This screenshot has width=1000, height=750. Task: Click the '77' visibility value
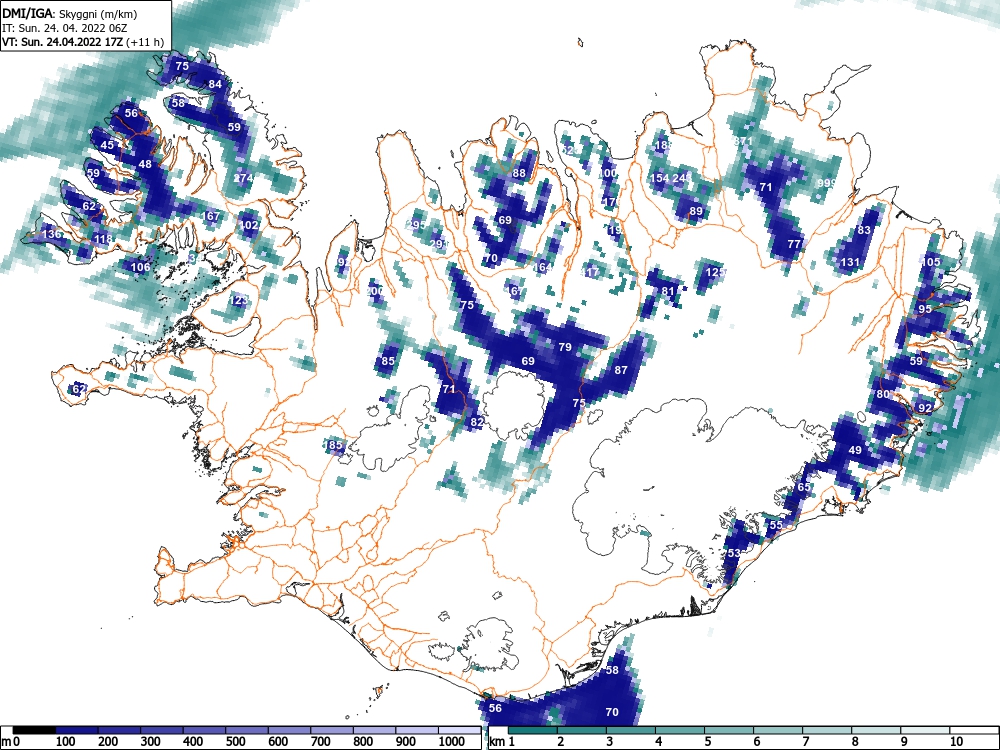794,244
